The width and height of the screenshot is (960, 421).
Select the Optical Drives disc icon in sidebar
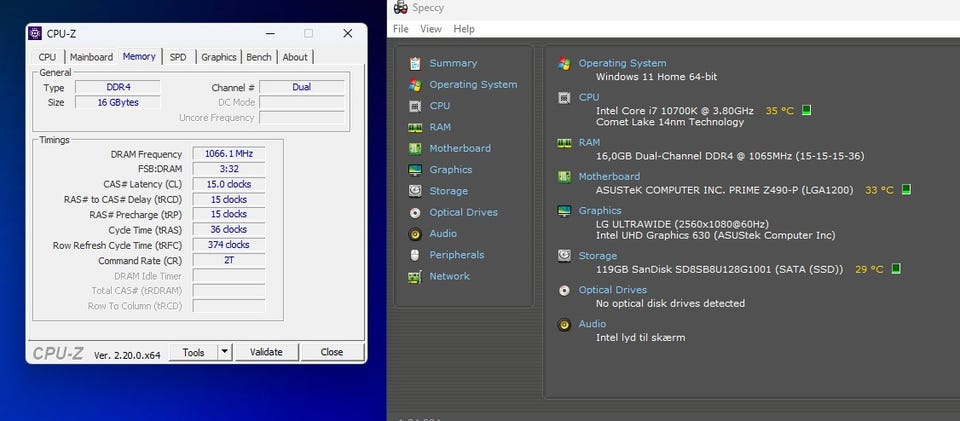click(x=415, y=212)
